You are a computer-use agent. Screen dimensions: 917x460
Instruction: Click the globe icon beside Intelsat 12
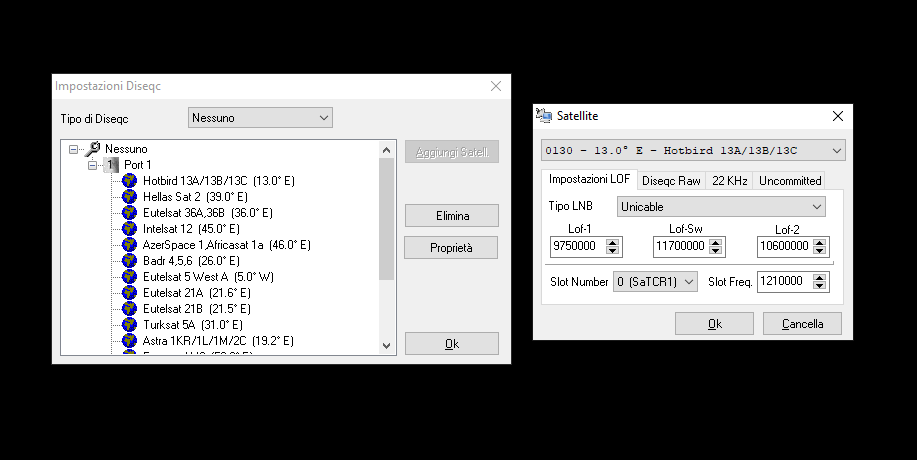[129, 229]
